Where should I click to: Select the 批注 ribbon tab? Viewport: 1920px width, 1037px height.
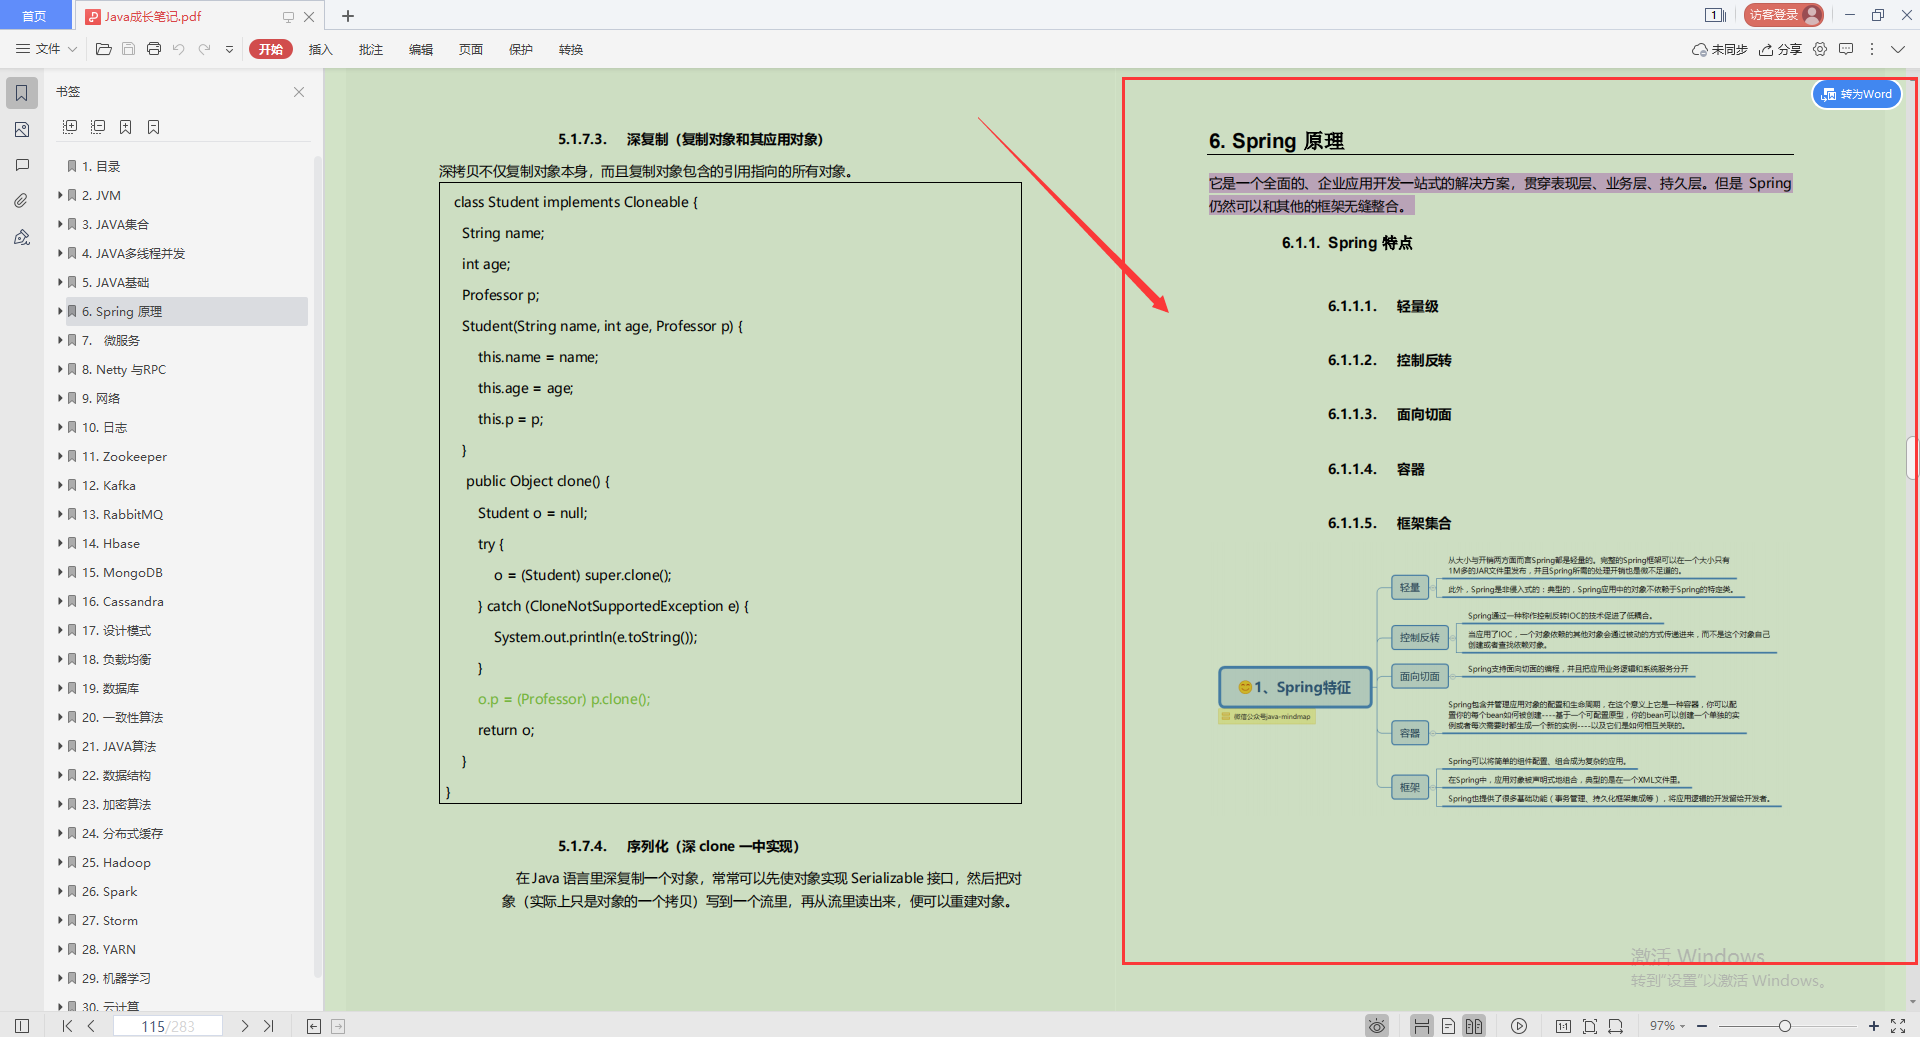pyautogui.click(x=370, y=49)
